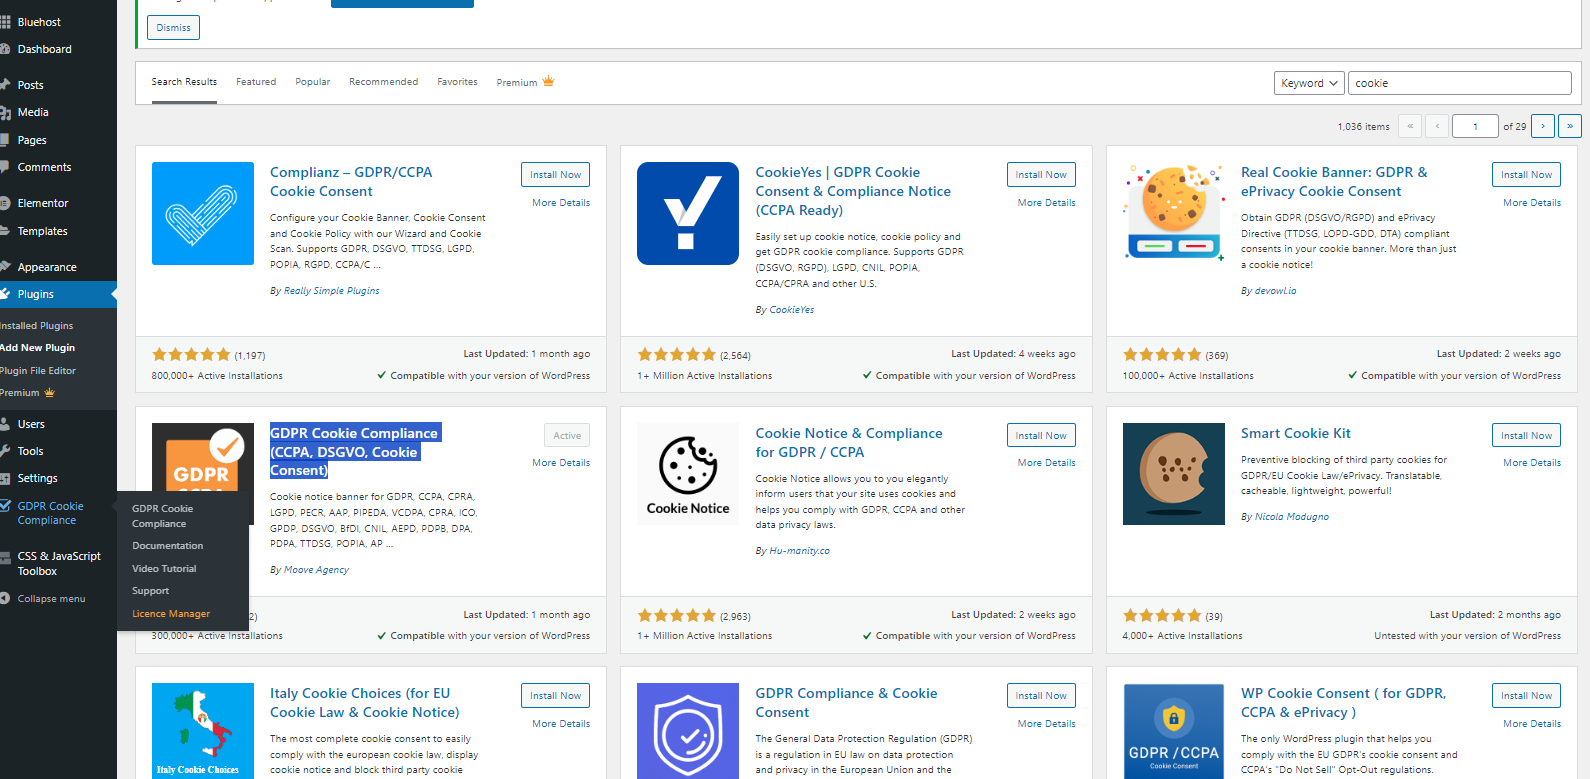
Task: Click the plugin search field containing cookie
Action: click(x=1460, y=83)
